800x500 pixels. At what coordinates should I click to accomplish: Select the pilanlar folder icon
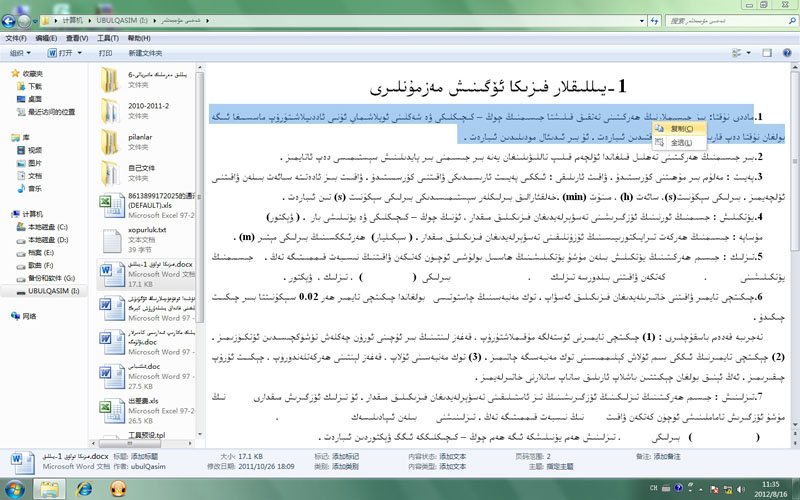pos(111,142)
